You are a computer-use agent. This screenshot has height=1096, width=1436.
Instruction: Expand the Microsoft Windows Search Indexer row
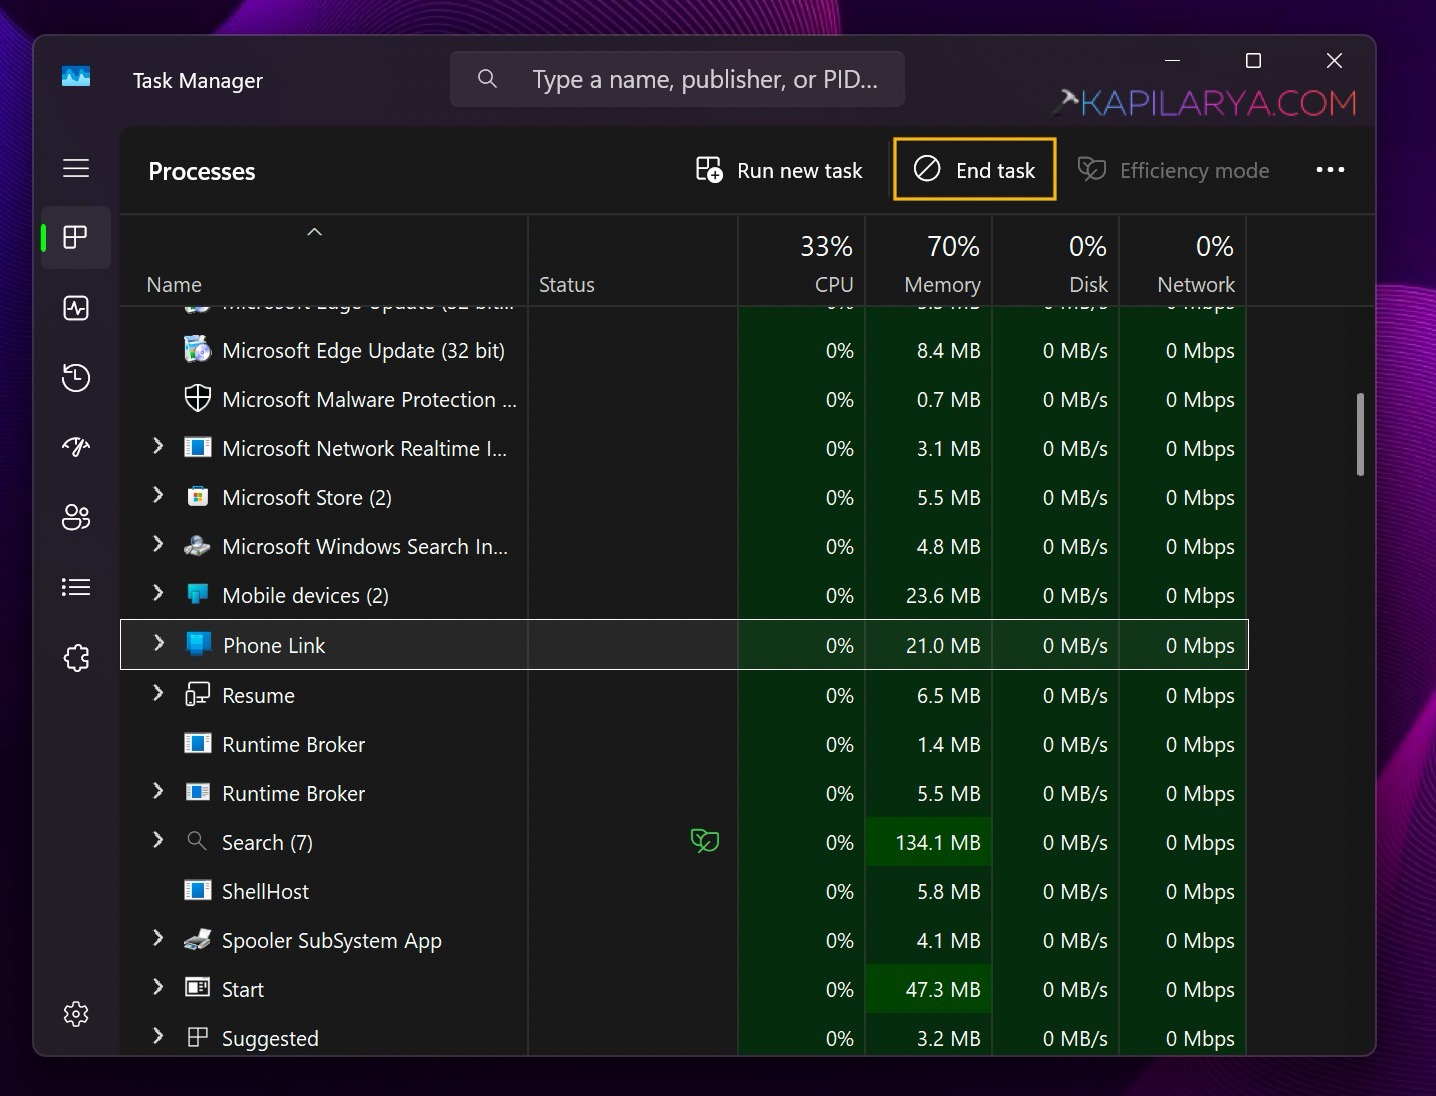[157, 544]
